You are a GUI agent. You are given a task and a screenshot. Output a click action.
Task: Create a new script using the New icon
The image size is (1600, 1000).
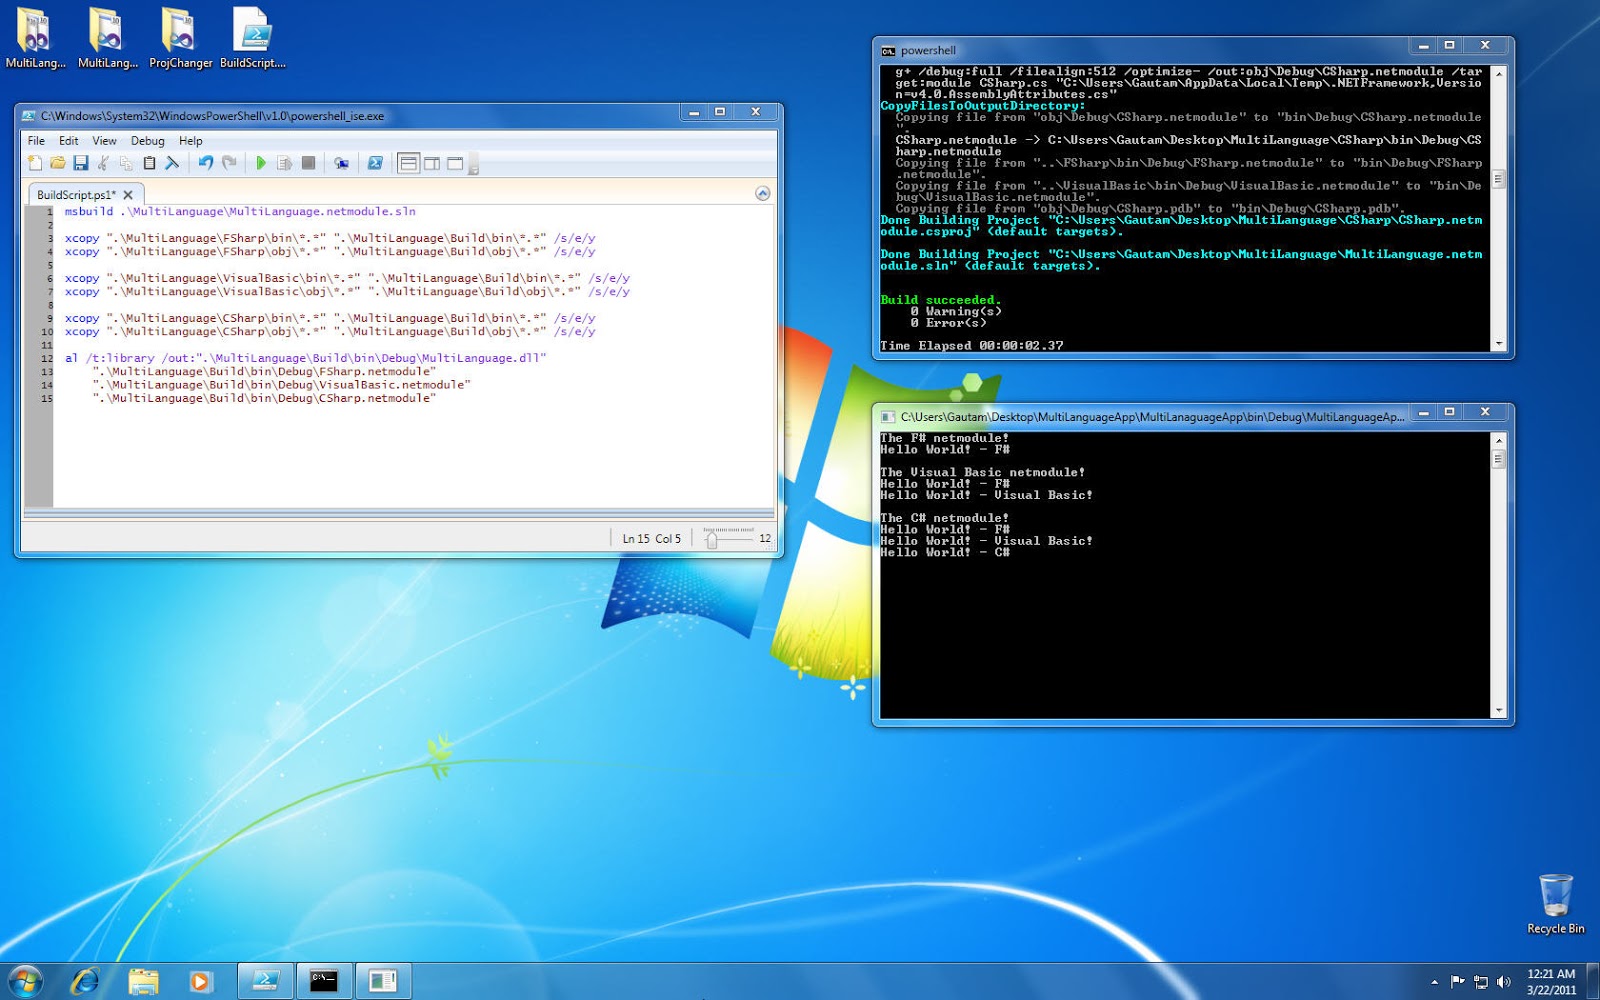(x=36, y=163)
